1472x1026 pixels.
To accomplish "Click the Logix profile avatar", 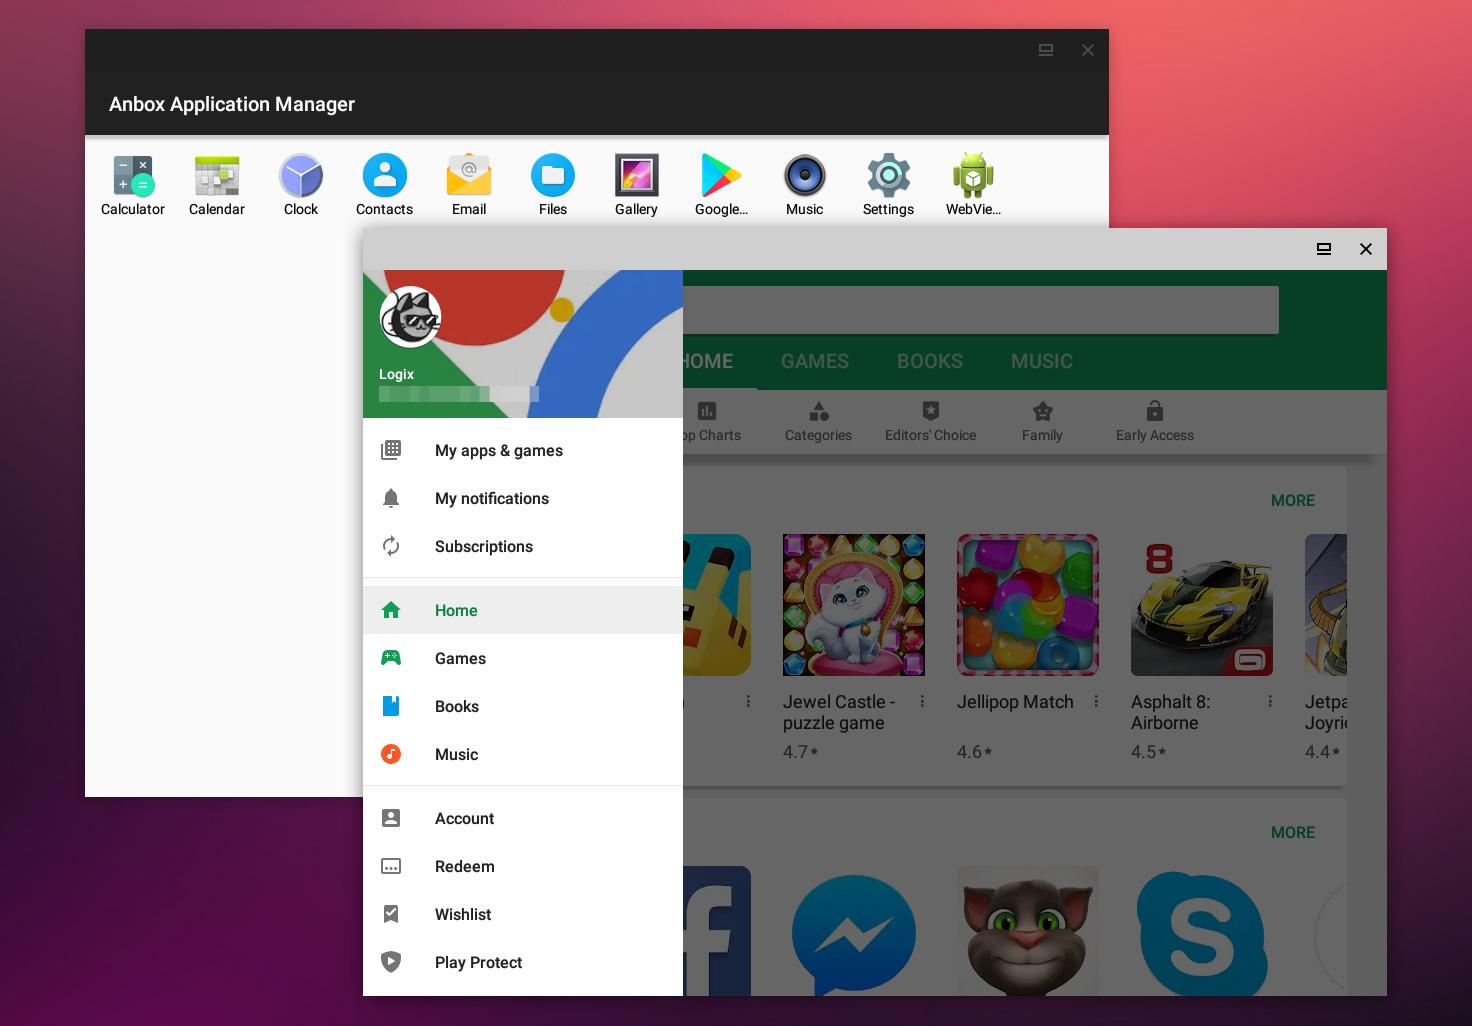I will coord(410,317).
